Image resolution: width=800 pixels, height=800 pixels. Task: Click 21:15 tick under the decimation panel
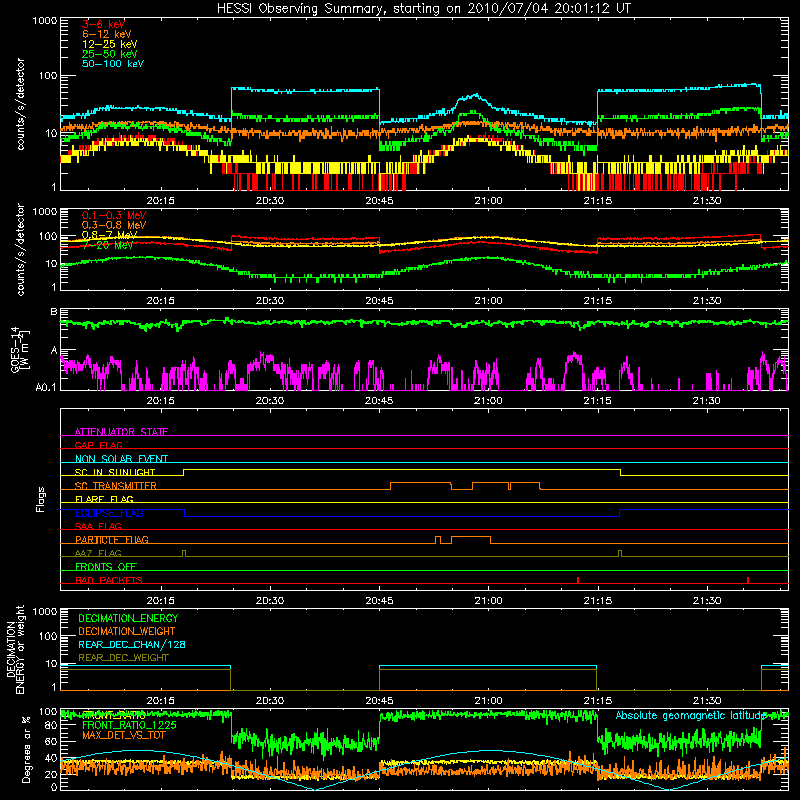tap(597, 701)
